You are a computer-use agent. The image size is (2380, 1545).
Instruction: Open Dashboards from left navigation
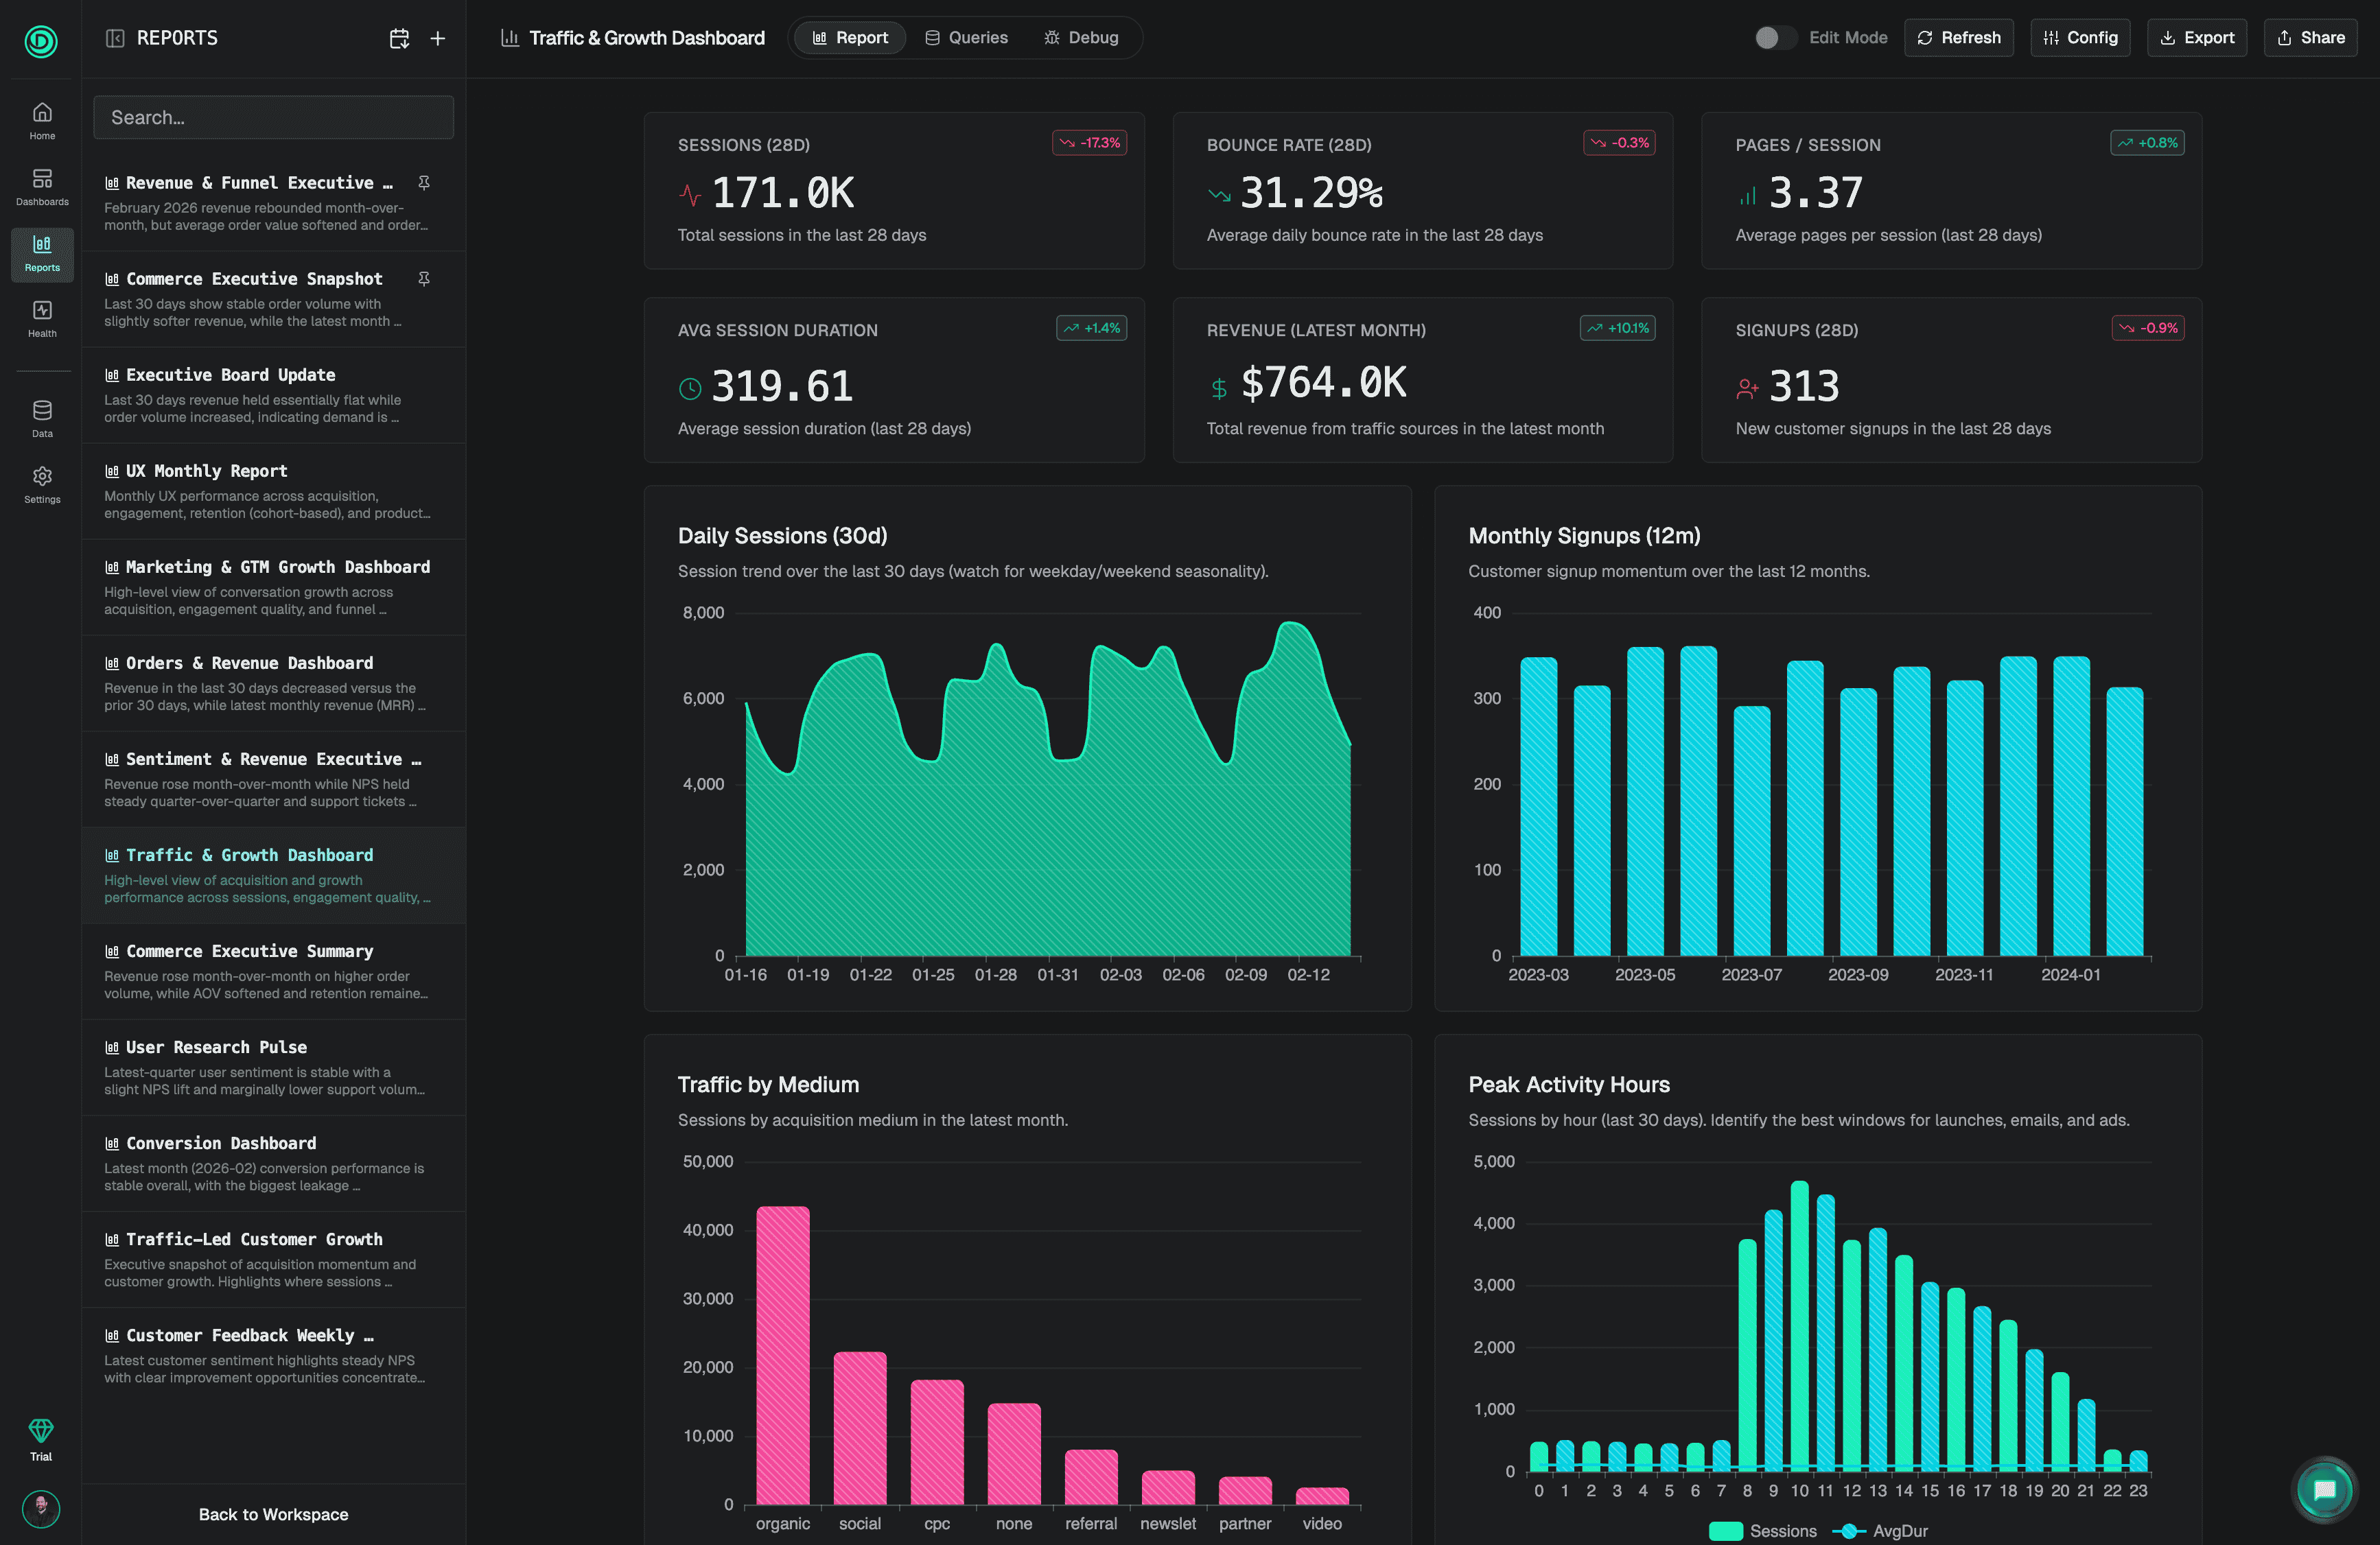pos(42,187)
